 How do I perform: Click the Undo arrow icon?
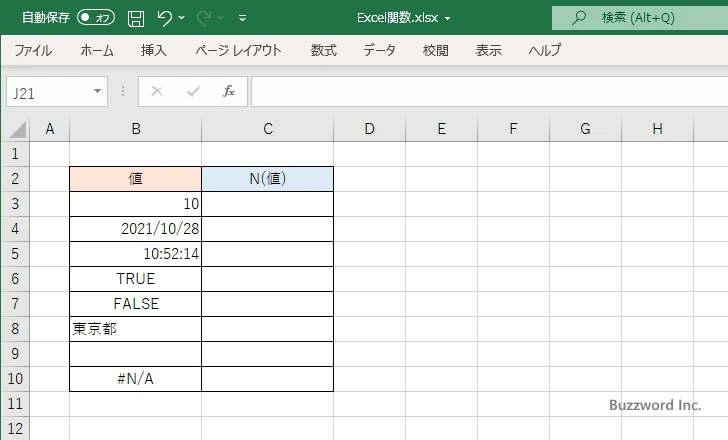point(165,18)
